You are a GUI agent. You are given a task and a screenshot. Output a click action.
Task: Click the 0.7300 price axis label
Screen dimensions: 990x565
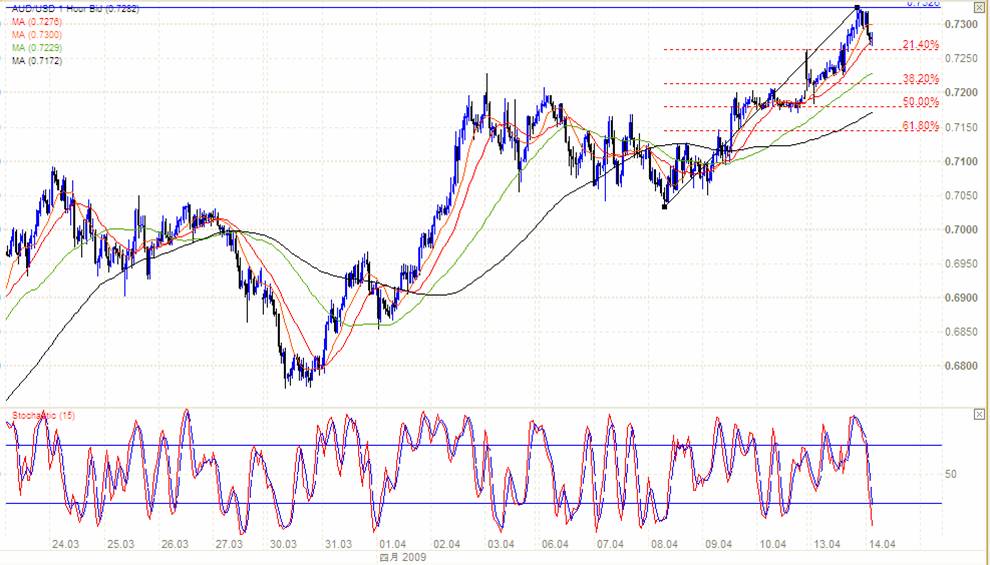click(960, 24)
